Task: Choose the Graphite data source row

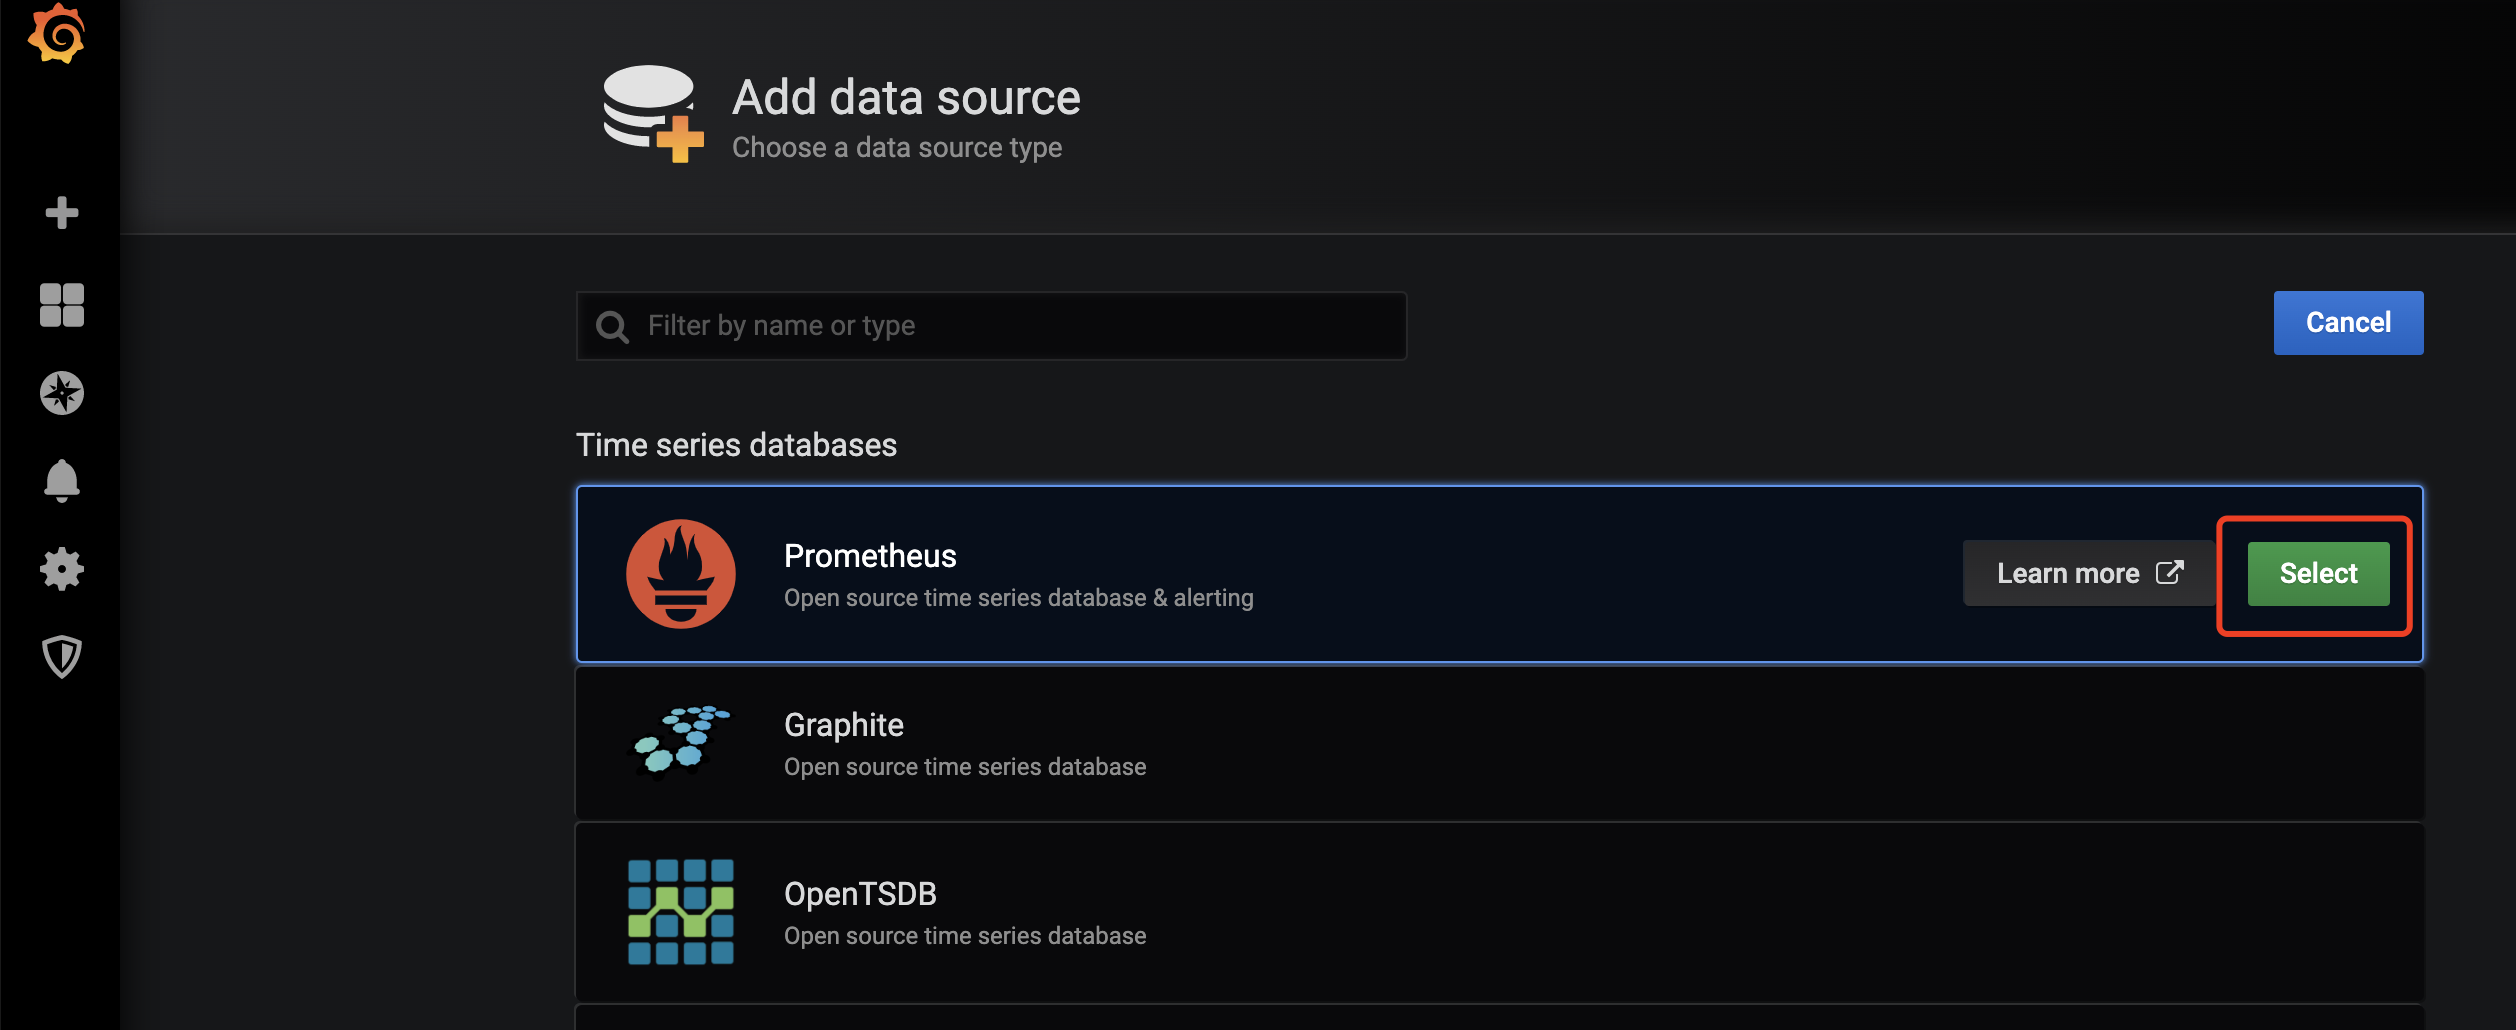Action: [x=1498, y=744]
